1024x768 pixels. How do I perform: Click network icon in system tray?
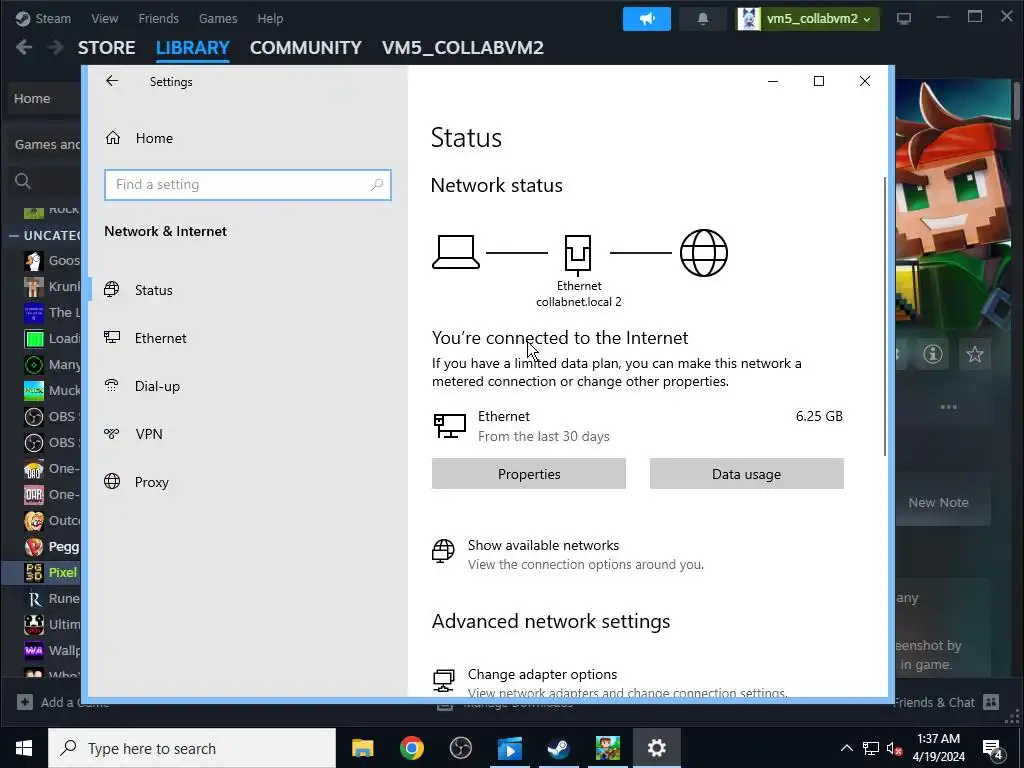click(x=871, y=748)
